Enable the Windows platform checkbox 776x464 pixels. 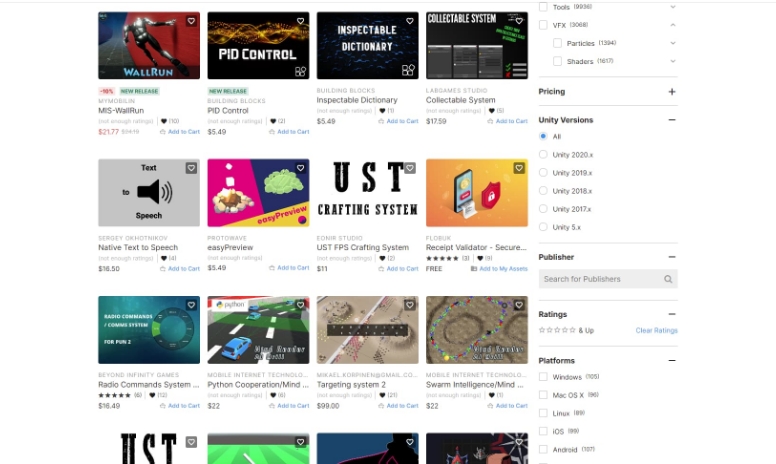(543, 377)
